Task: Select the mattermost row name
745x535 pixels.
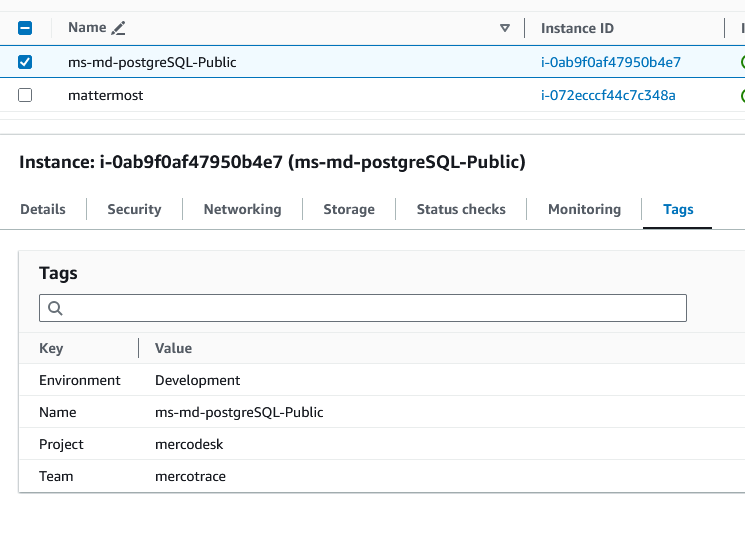Action: click(105, 96)
